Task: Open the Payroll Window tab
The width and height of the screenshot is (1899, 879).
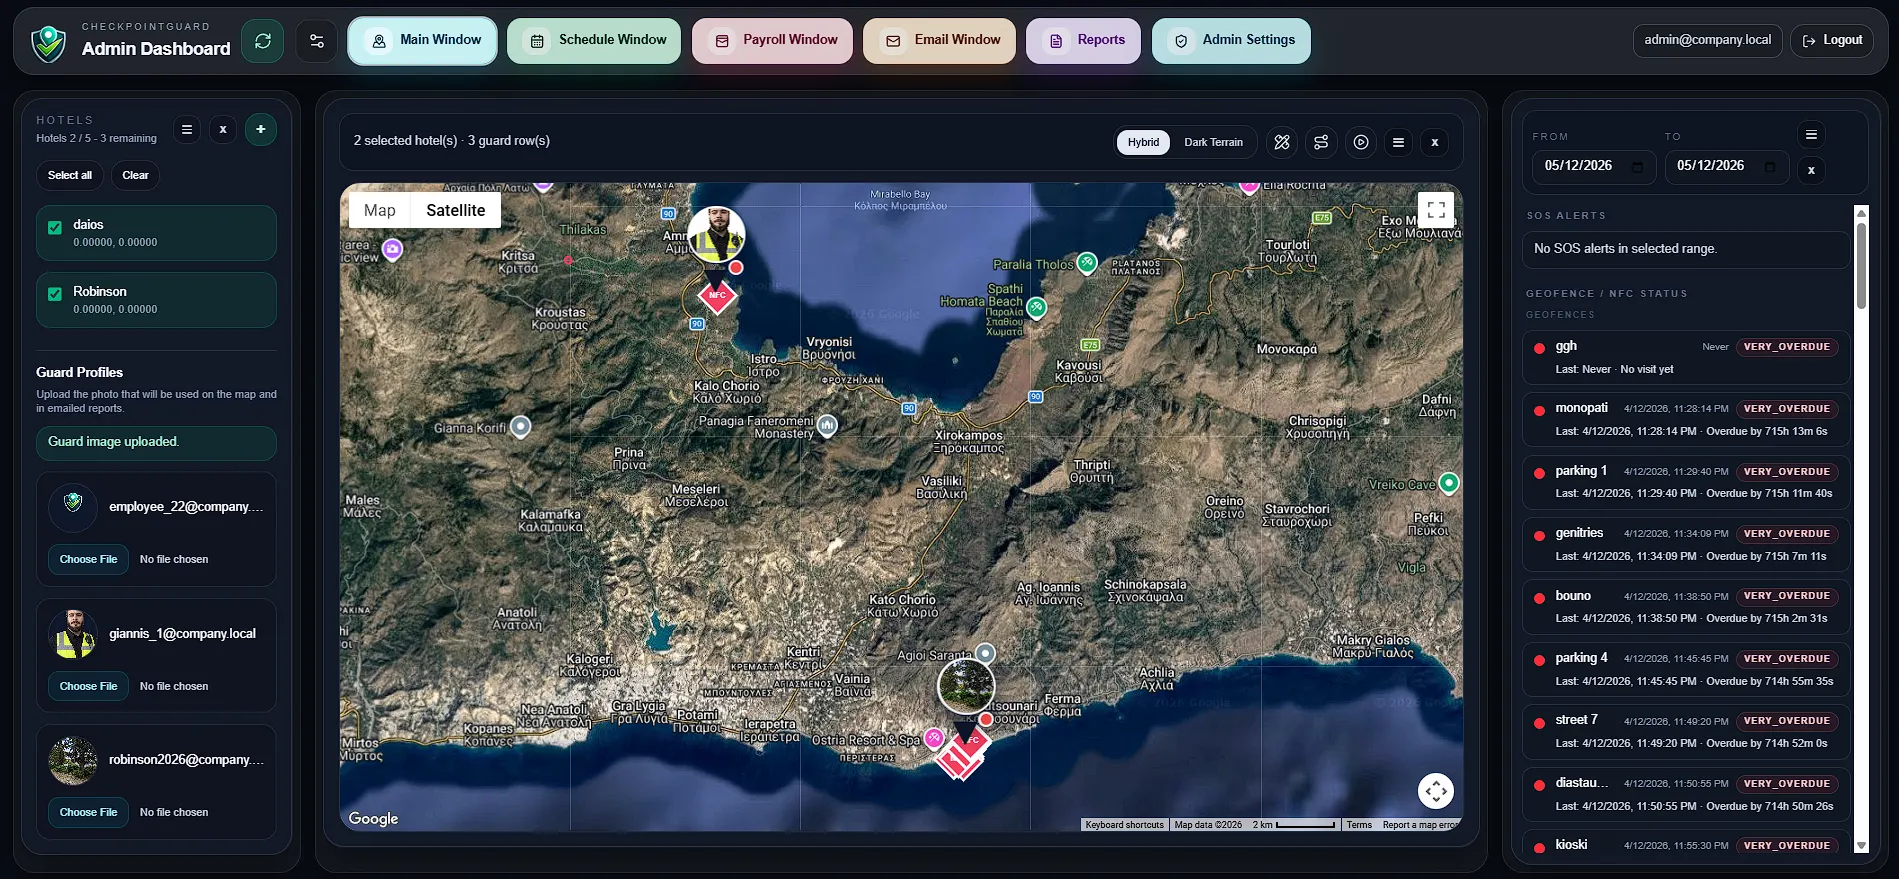Action: coord(772,41)
